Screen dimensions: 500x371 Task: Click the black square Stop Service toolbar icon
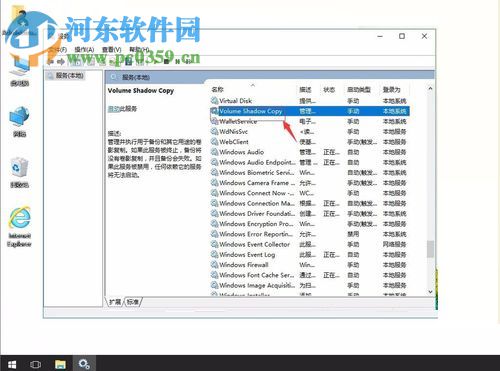point(166,62)
